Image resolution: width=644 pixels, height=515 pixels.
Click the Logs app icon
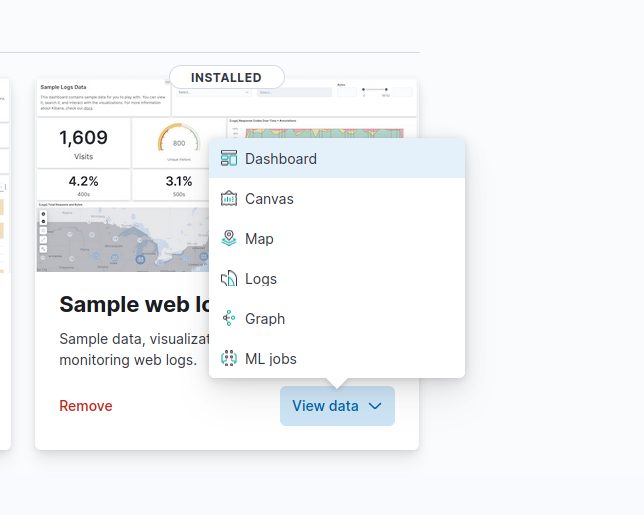click(229, 278)
